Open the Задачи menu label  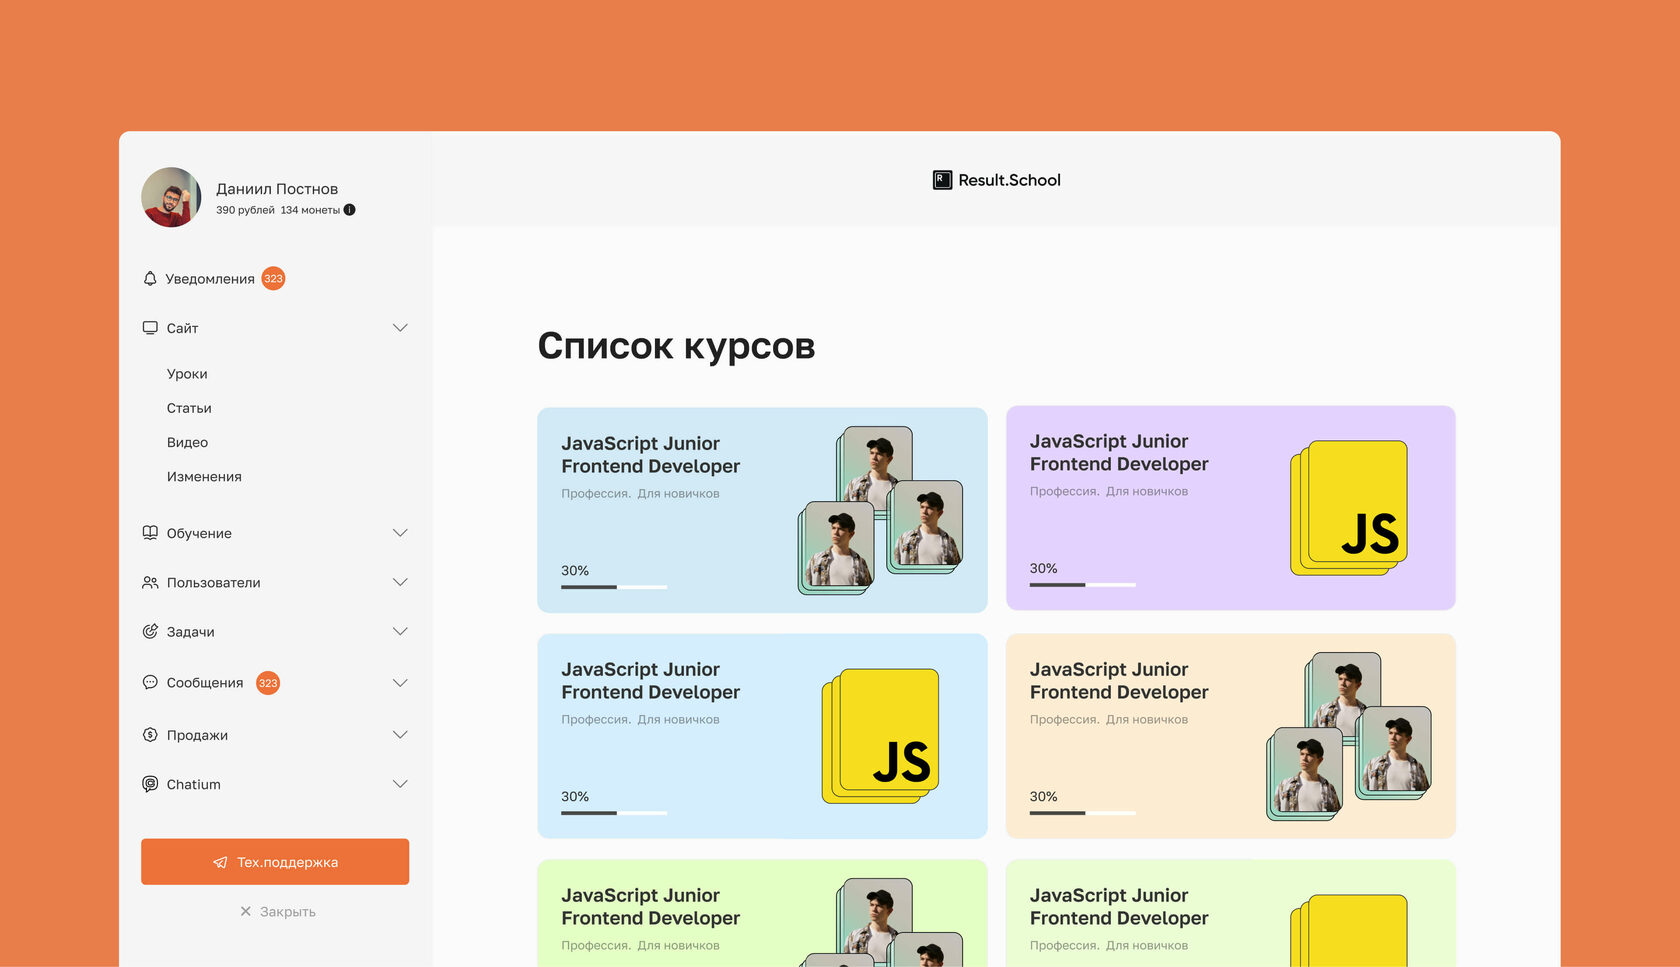[190, 632]
